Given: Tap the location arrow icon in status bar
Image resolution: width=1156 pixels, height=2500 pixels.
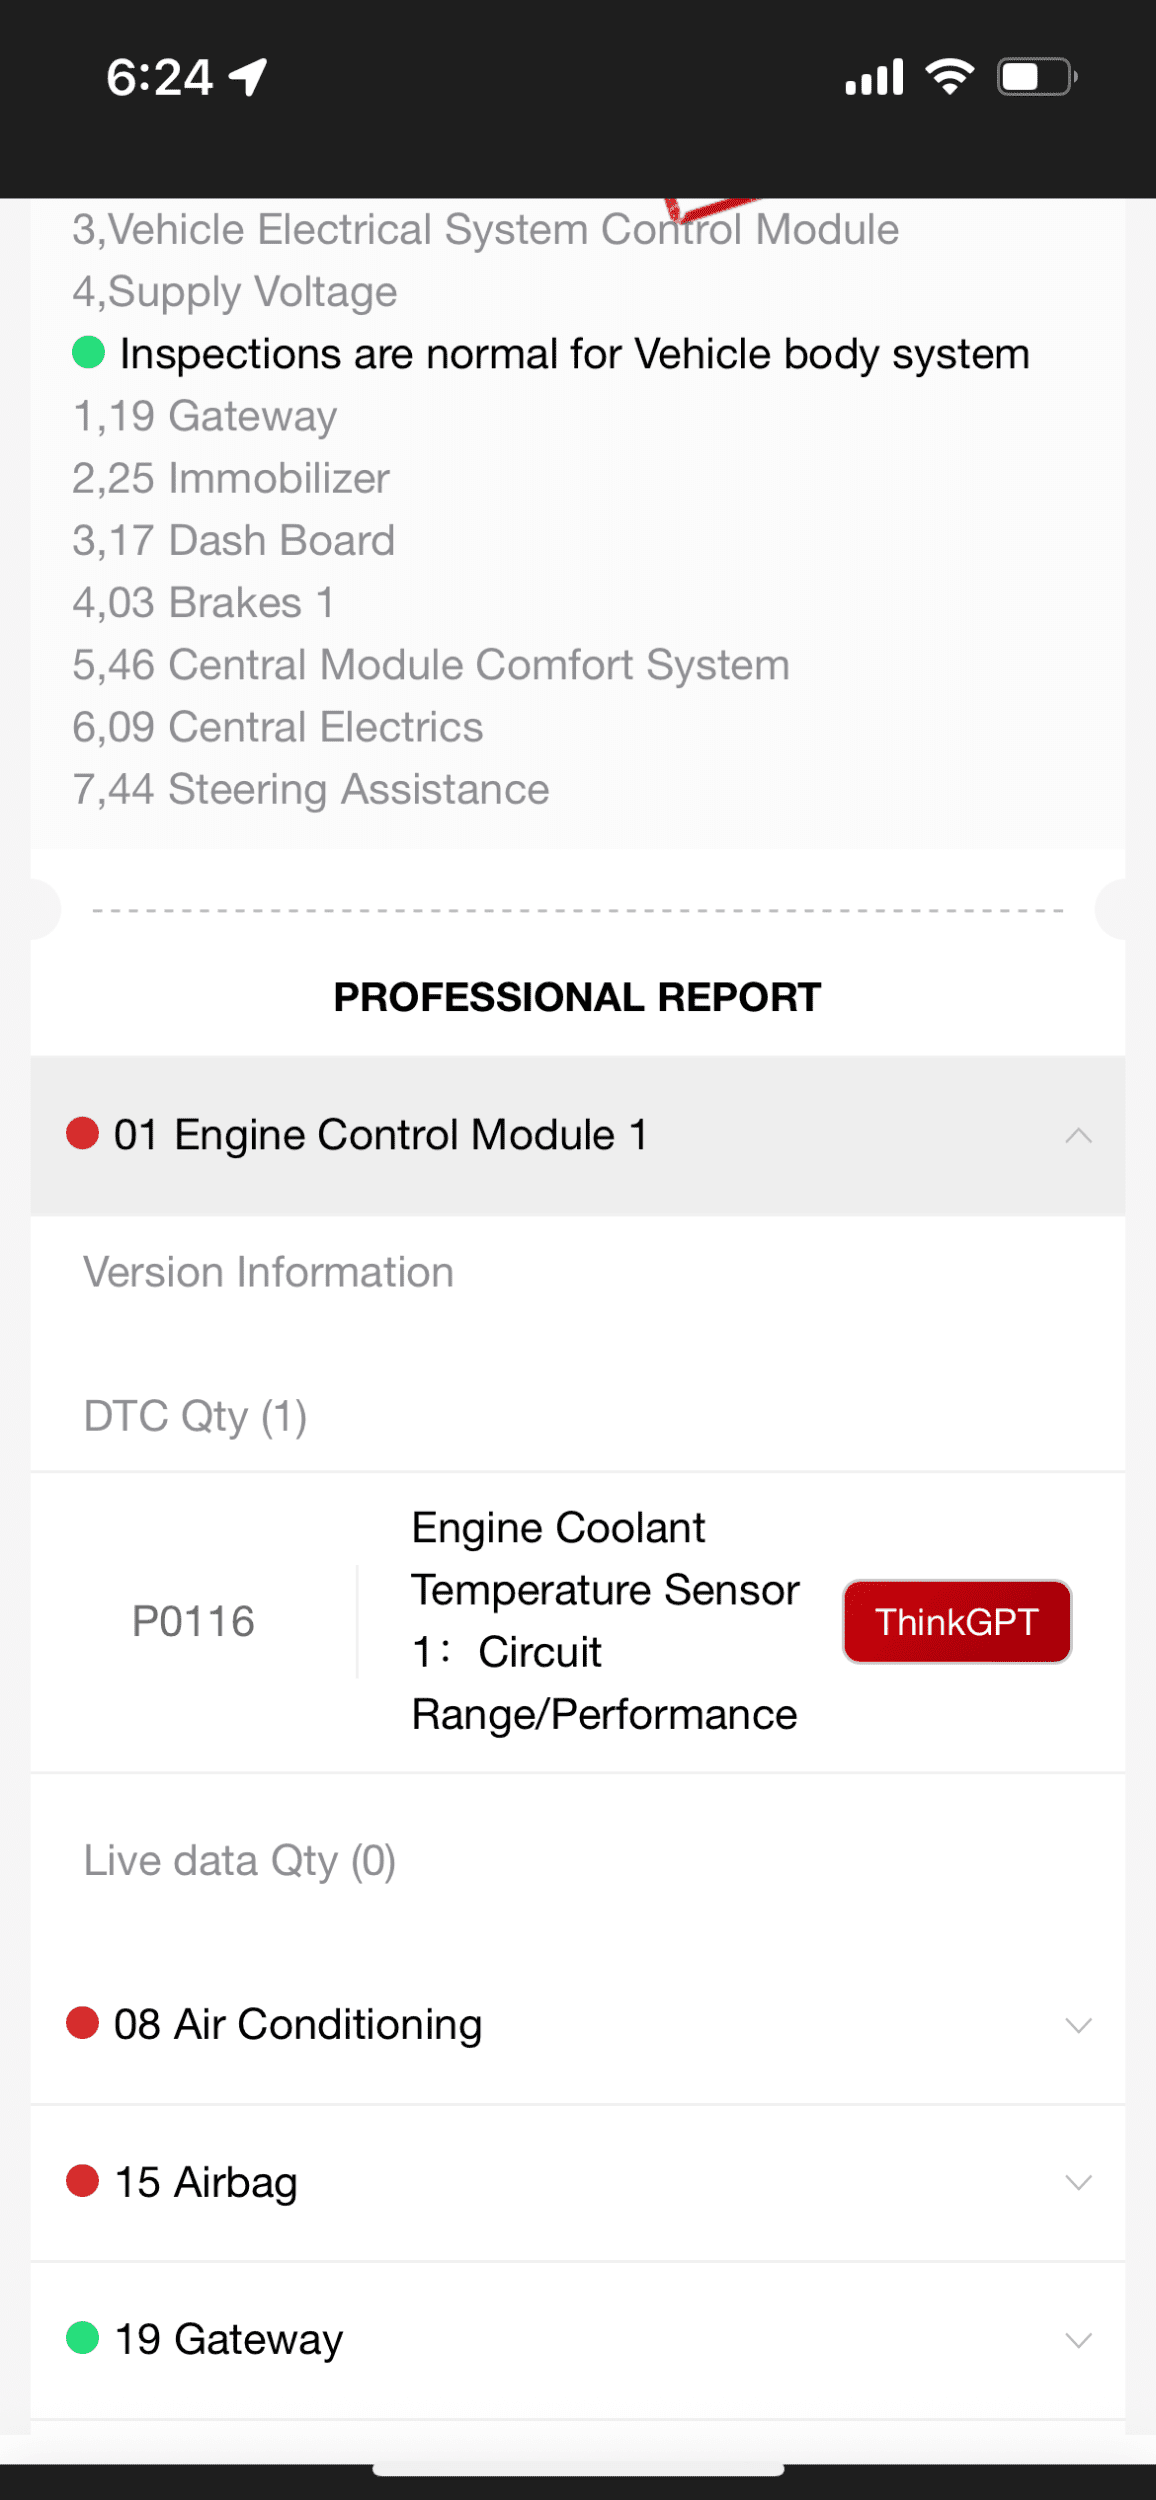Looking at the screenshot, I should (x=248, y=77).
